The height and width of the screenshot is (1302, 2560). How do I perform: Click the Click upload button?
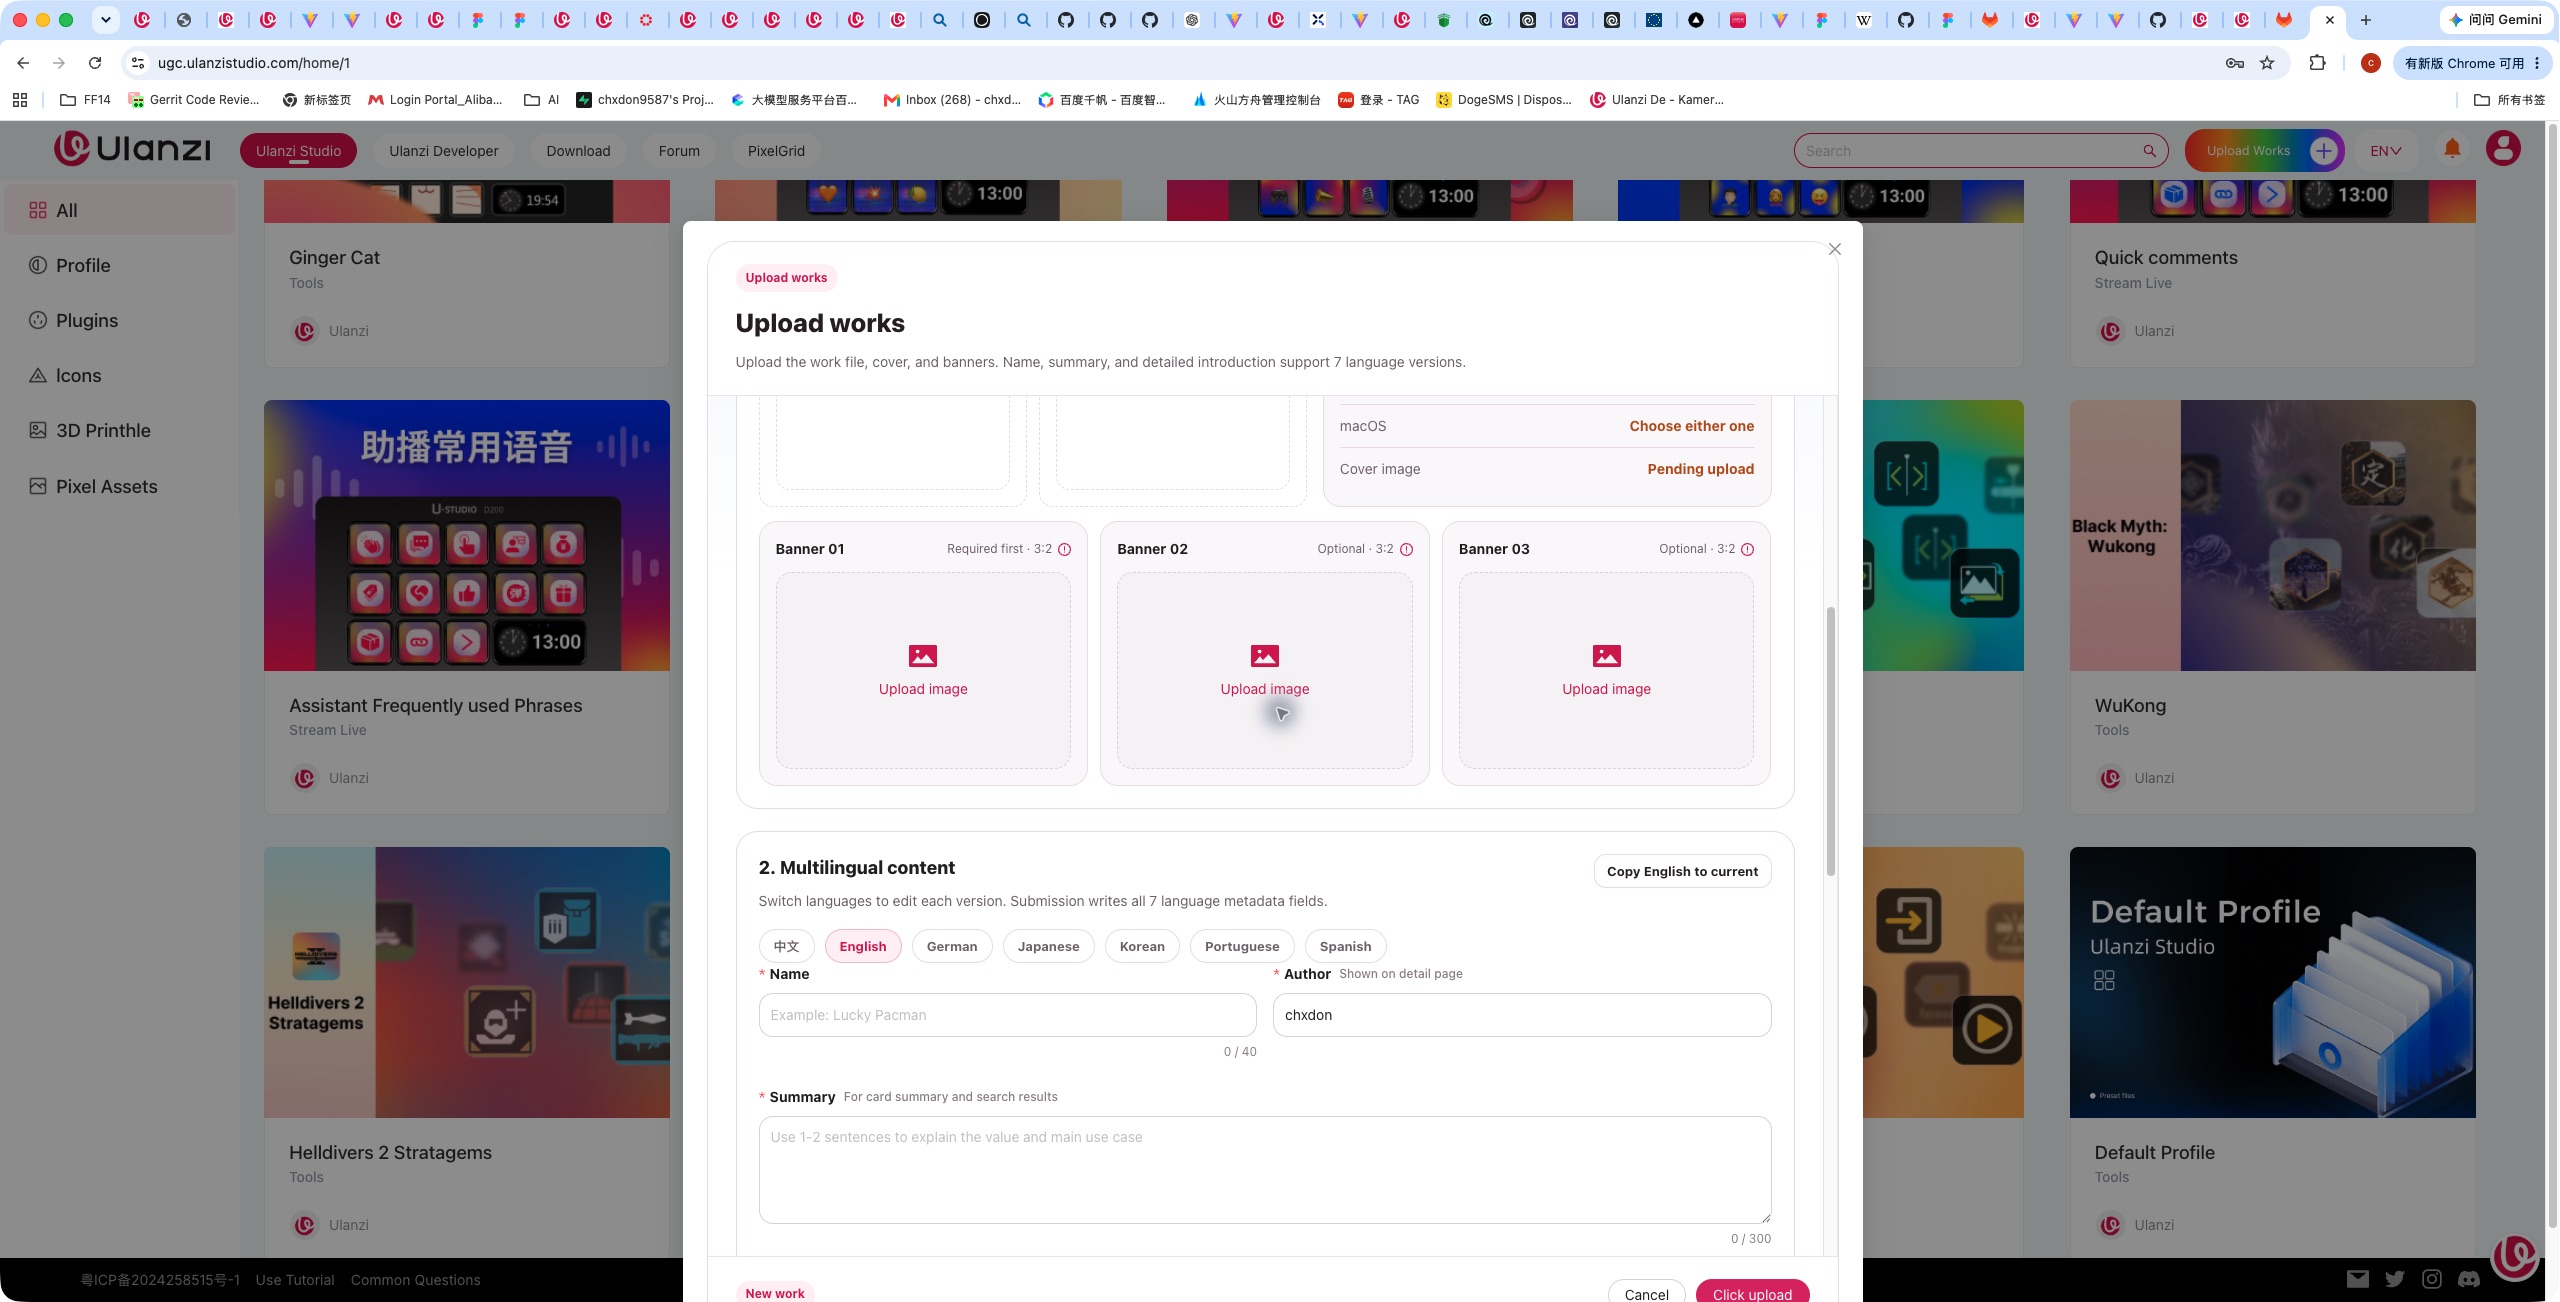tap(1752, 1294)
